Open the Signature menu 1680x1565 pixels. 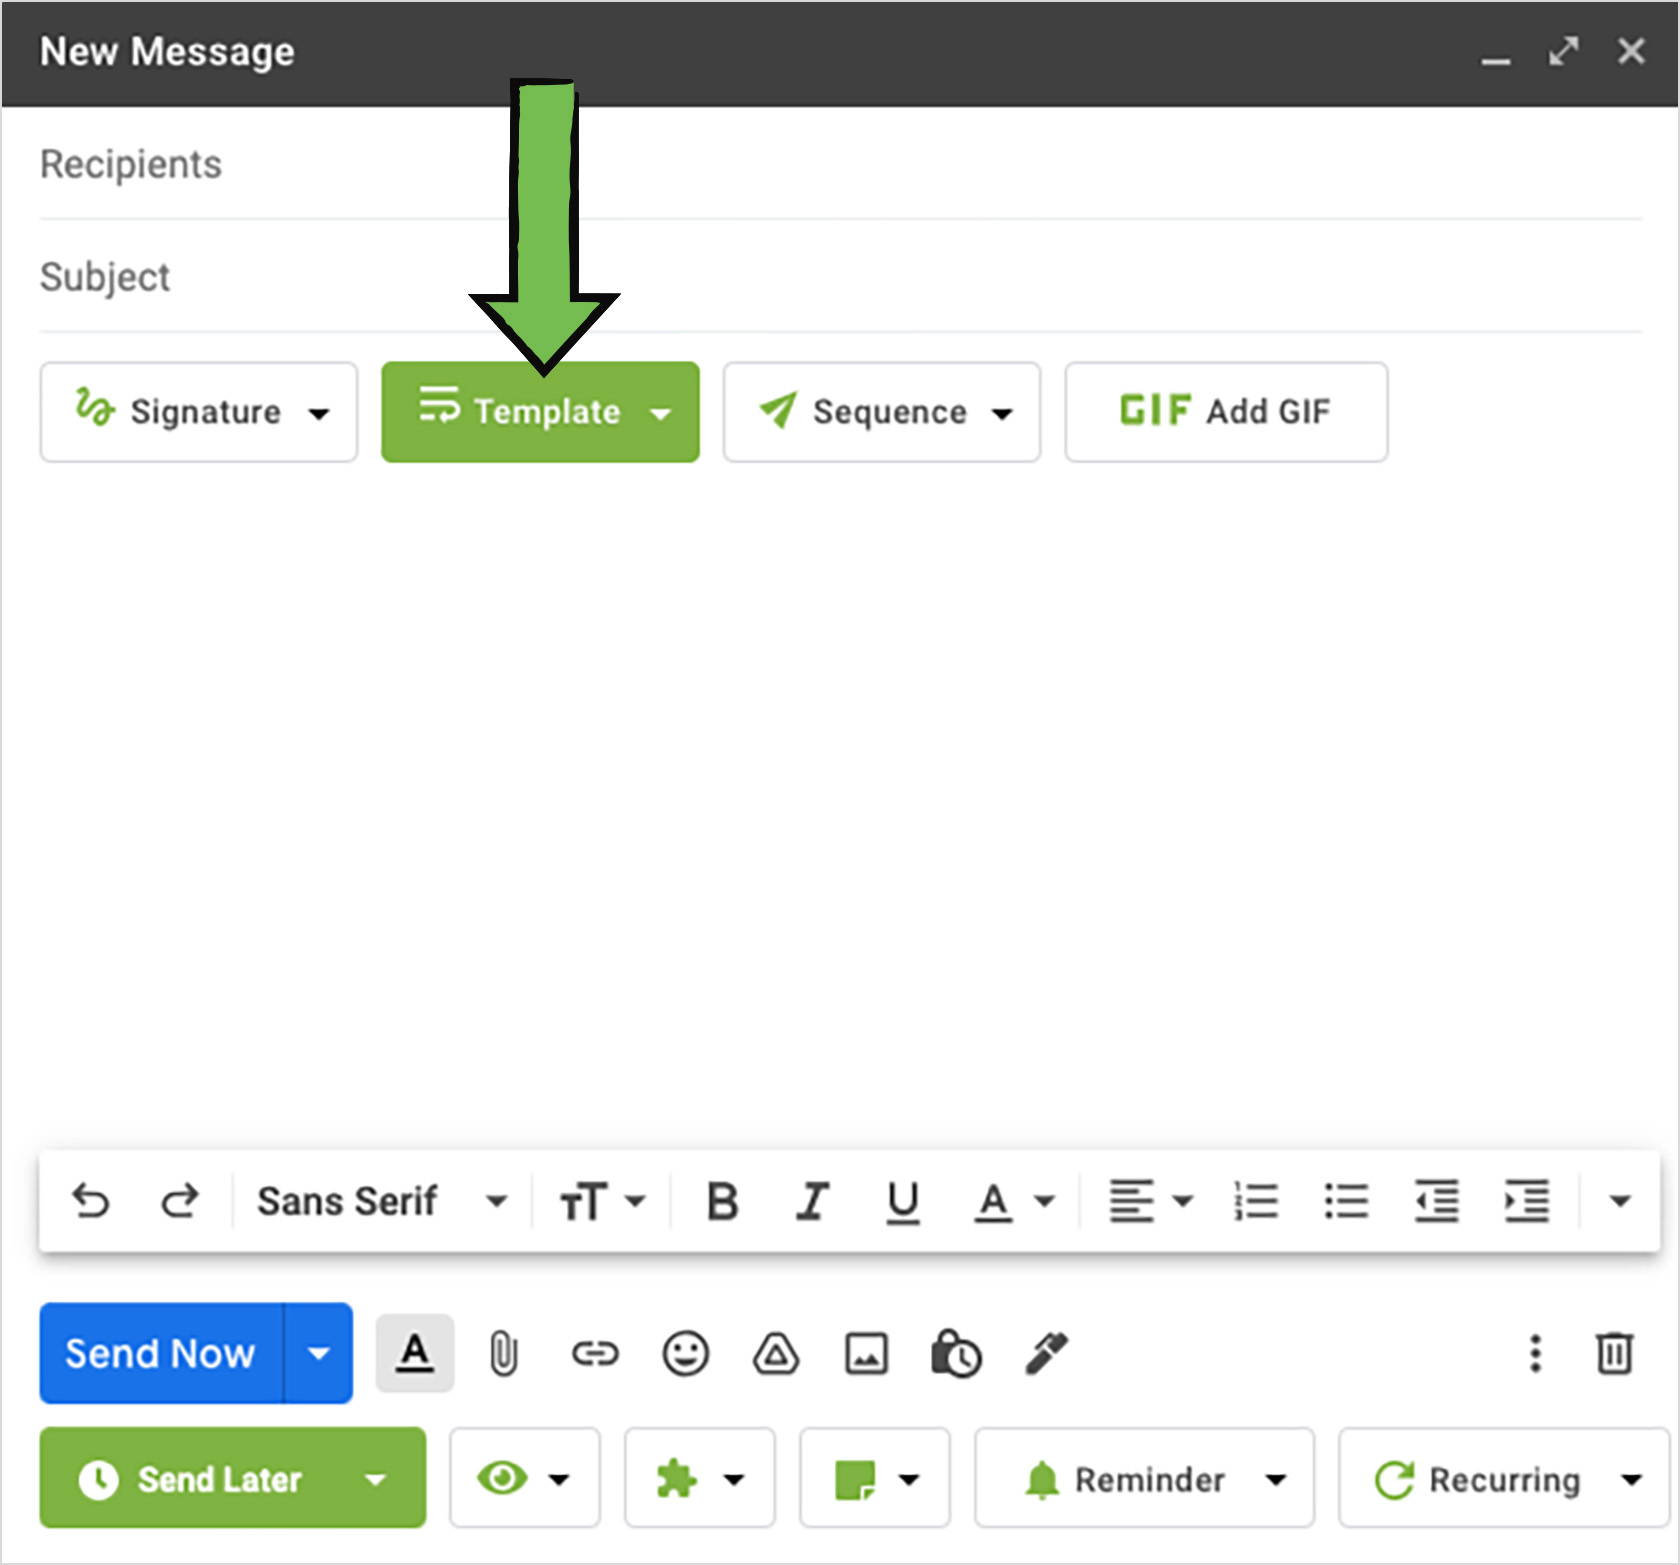point(199,412)
